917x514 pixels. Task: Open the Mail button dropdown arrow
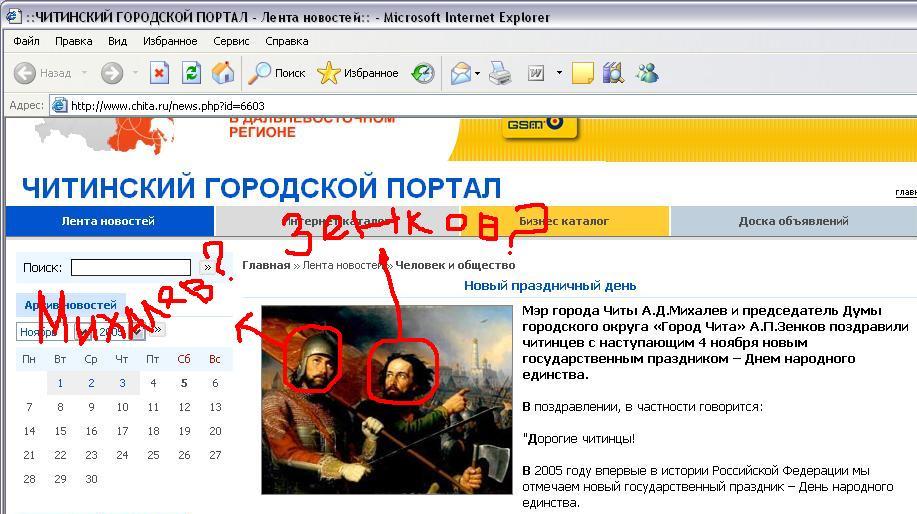(478, 74)
